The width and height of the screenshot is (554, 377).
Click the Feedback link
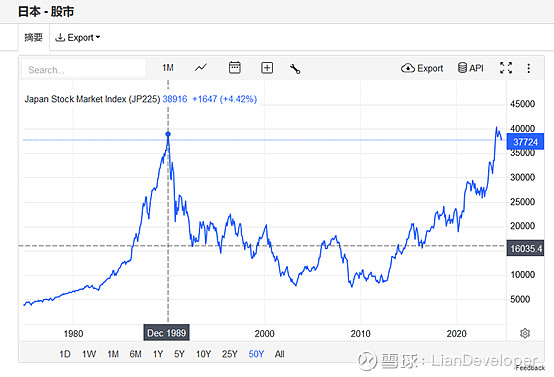530,368
